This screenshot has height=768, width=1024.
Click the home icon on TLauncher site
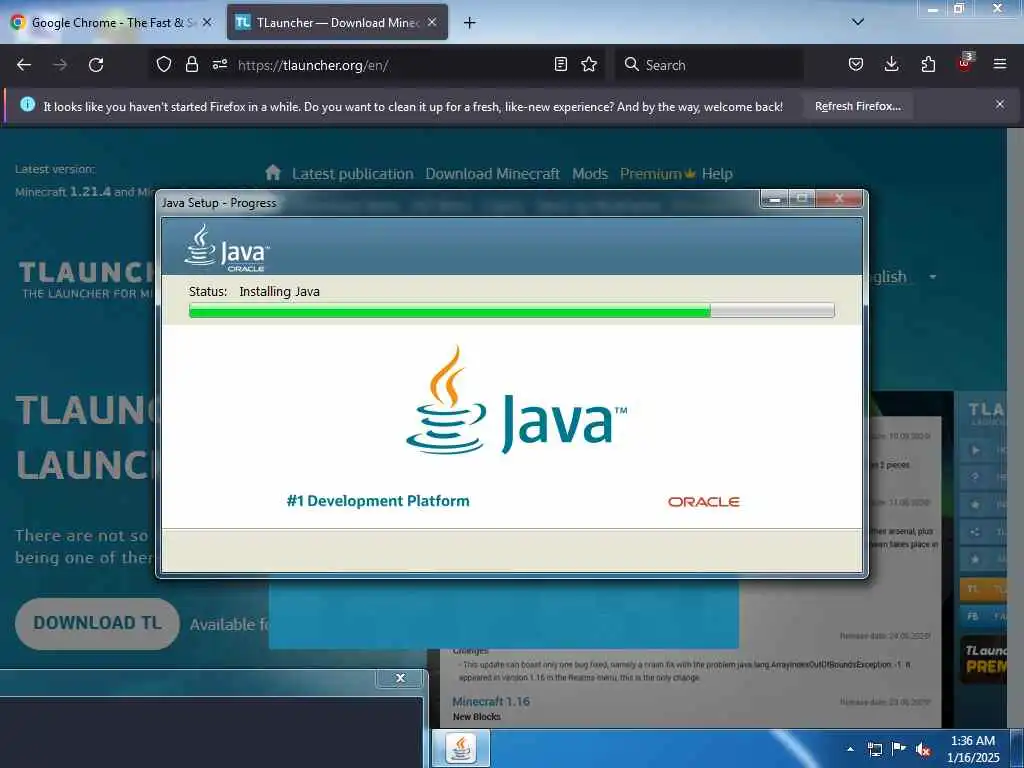(273, 172)
